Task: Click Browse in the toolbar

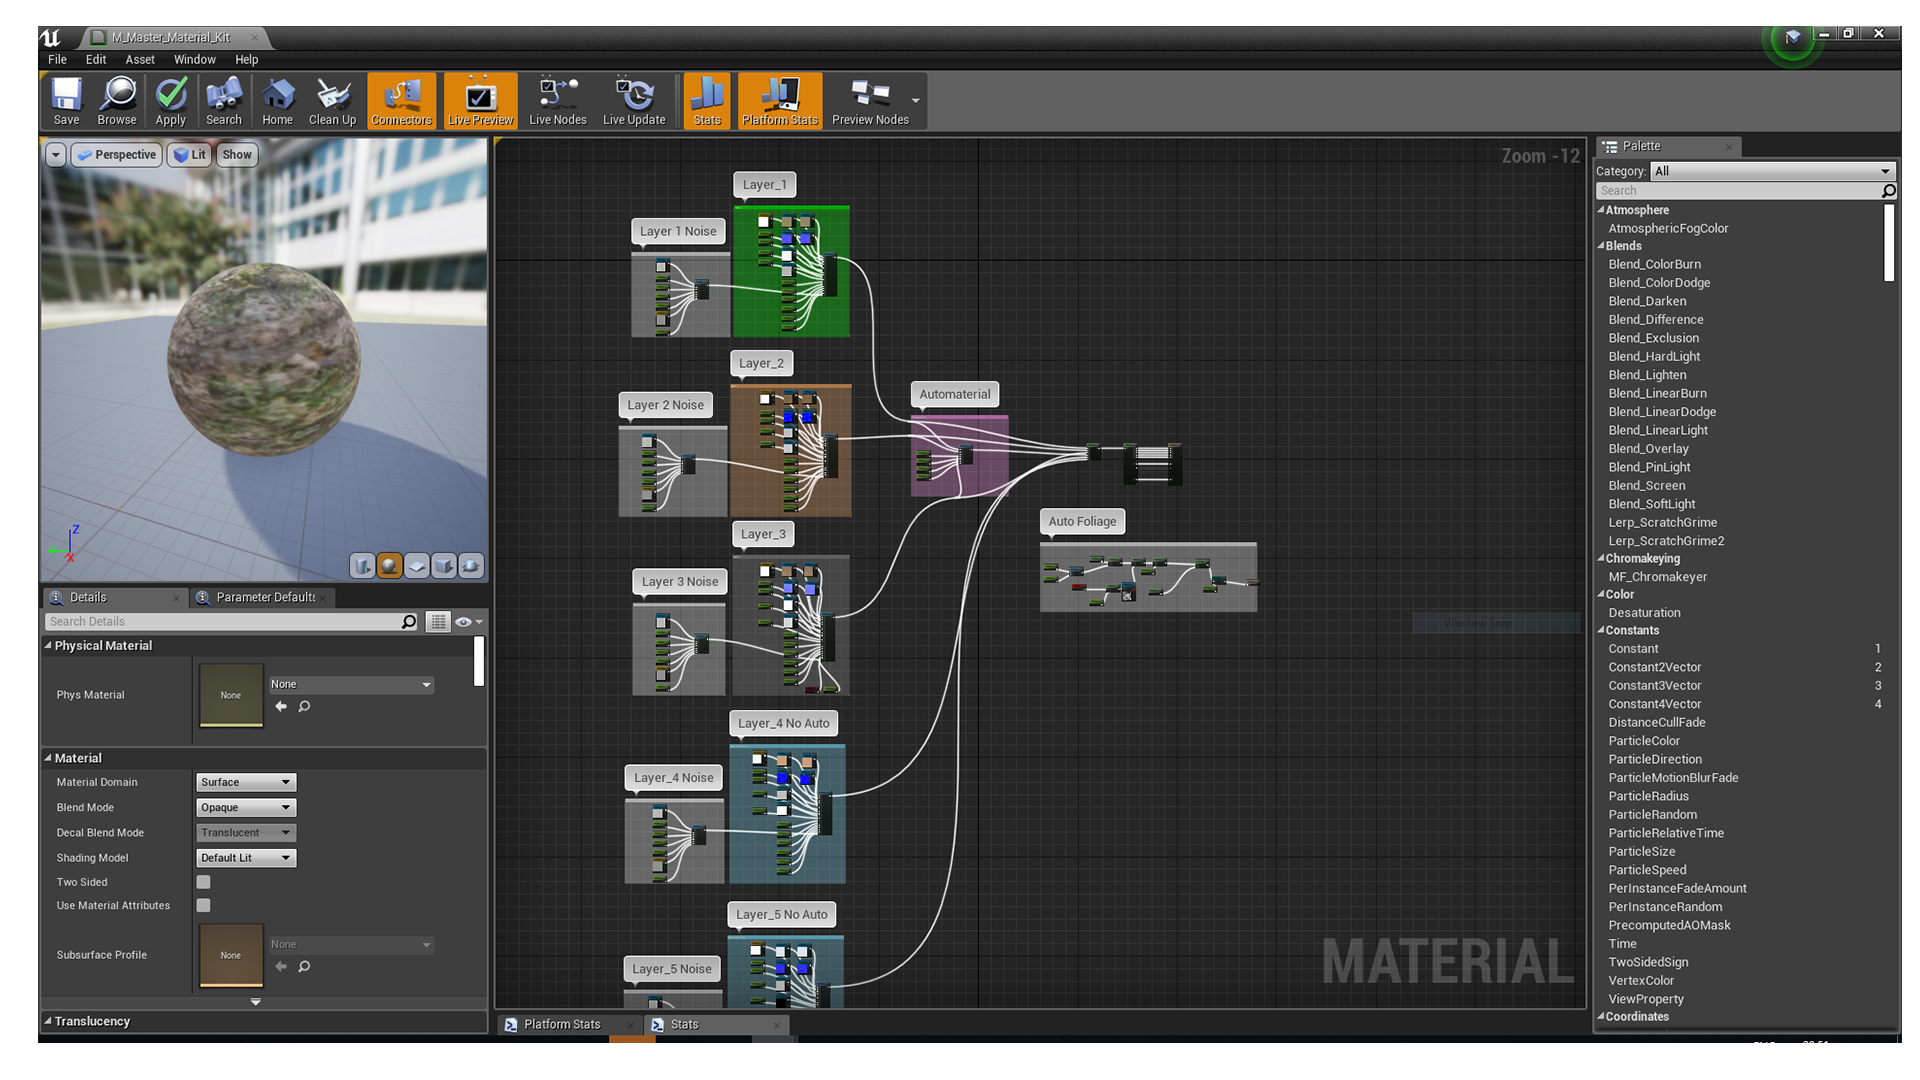Action: [117, 101]
